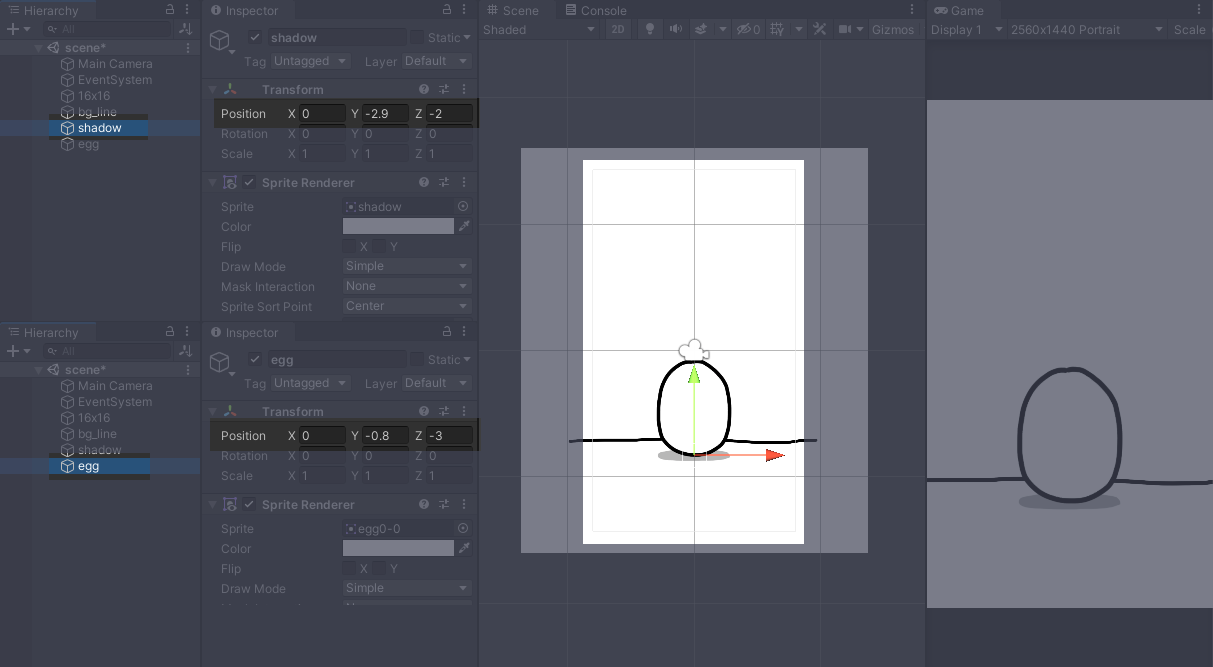
Task: Toggle Scene grid visibility icon
Action: point(777,29)
